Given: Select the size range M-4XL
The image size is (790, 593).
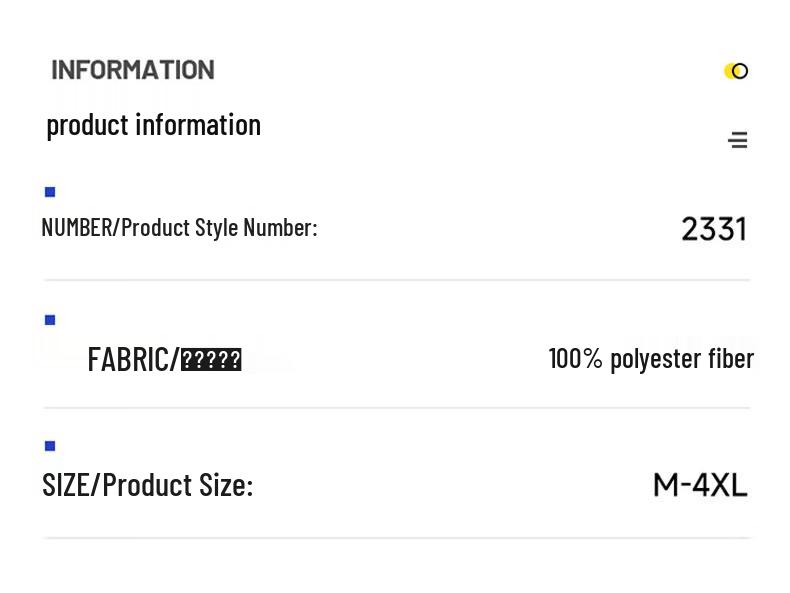Looking at the screenshot, I should [700, 485].
